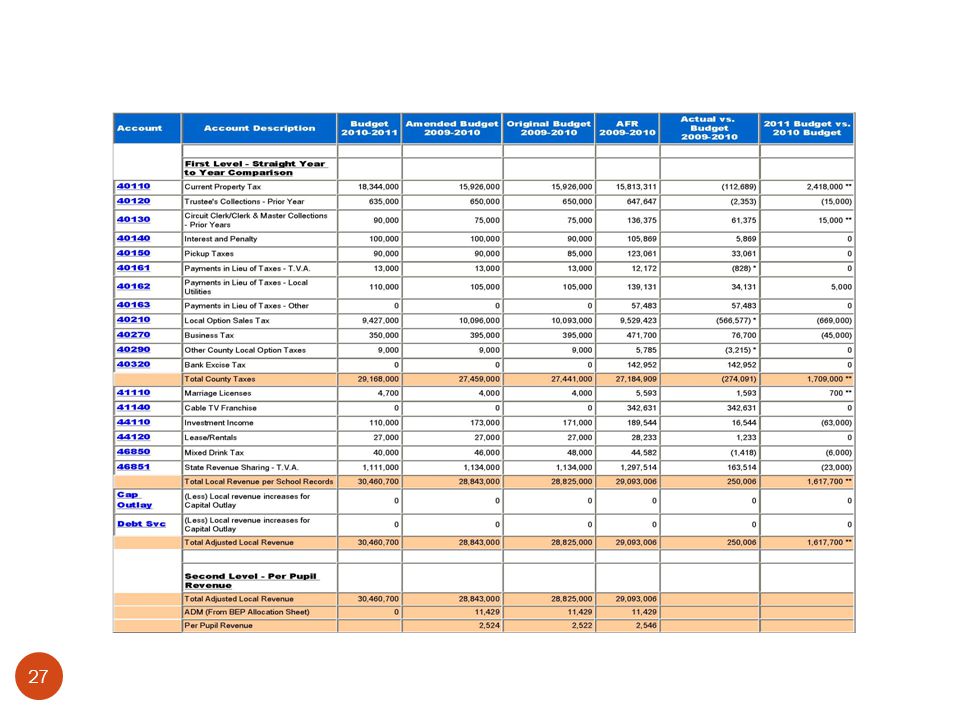The height and width of the screenshot is (720, 960).
Task: Select the Marriage Licenses description
Action: point(218,393)
